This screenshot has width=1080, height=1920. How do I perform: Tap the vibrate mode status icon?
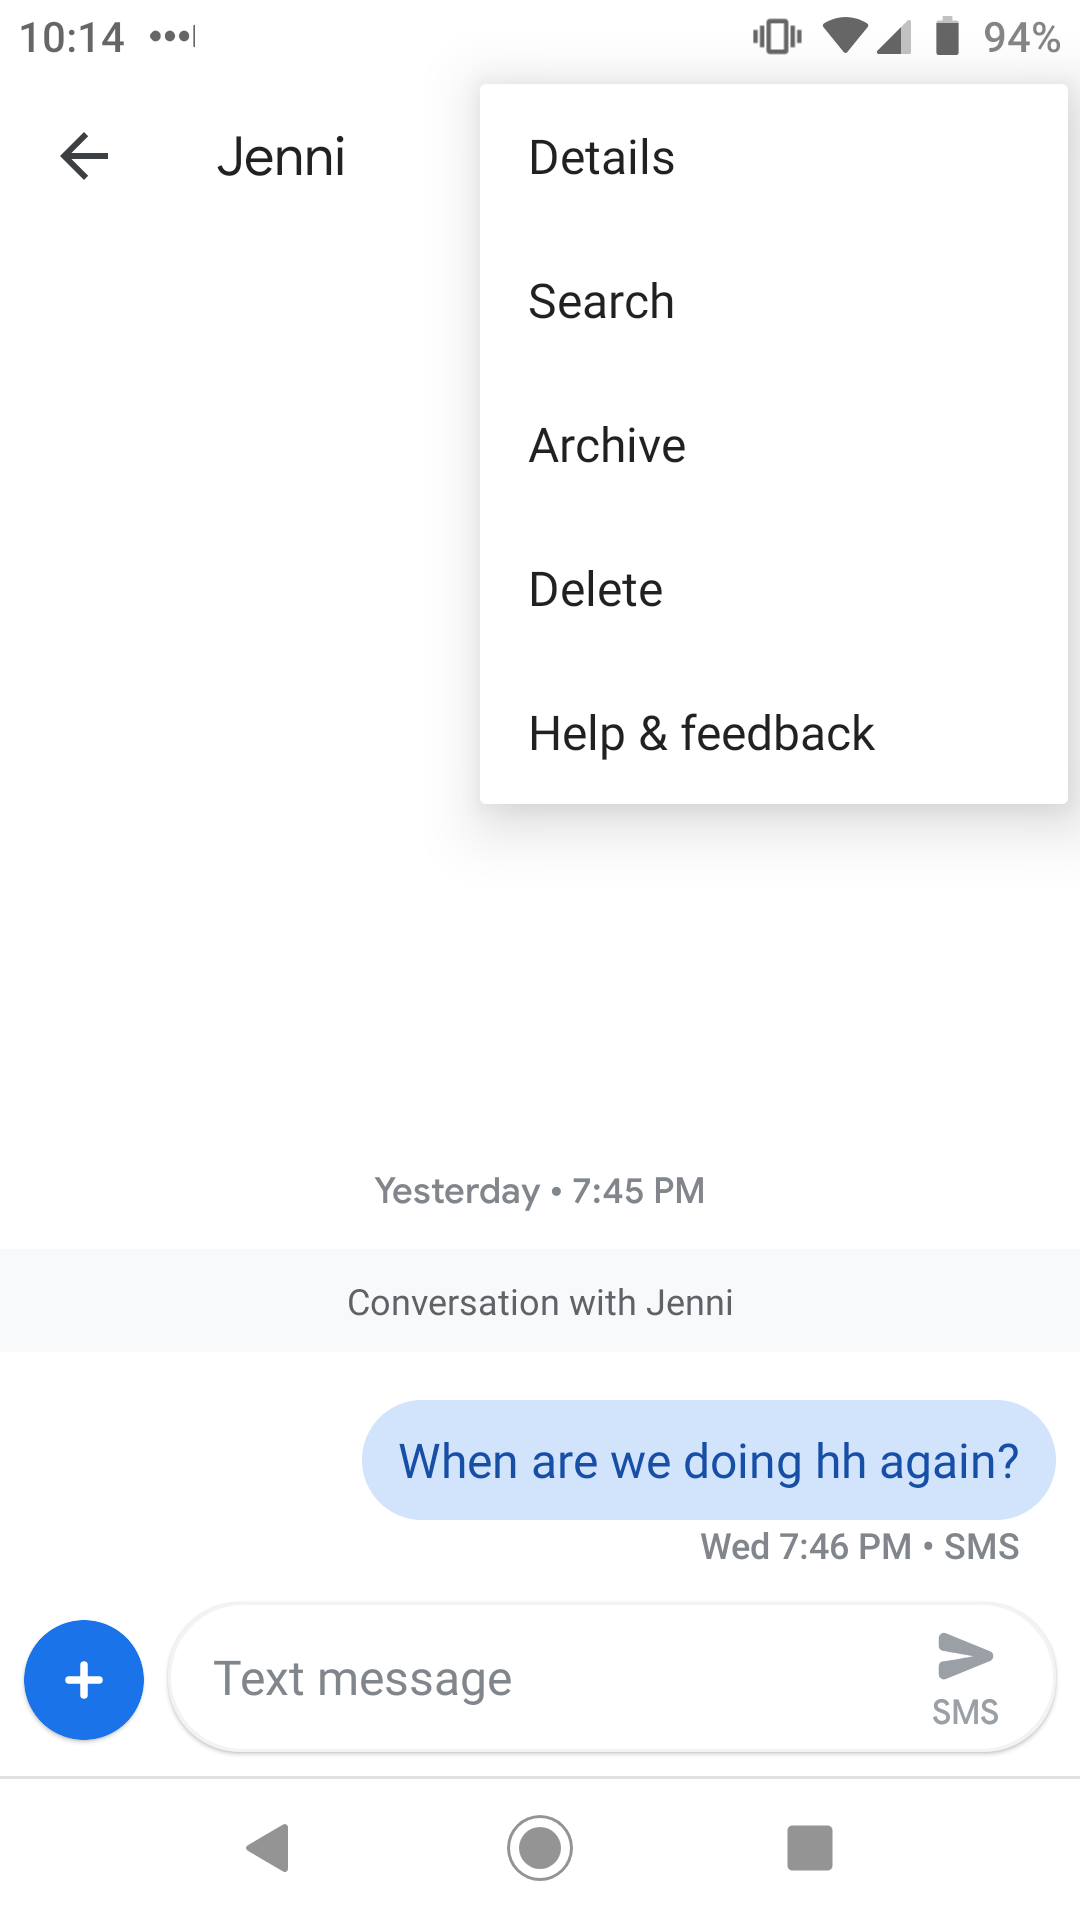(777, 37)
